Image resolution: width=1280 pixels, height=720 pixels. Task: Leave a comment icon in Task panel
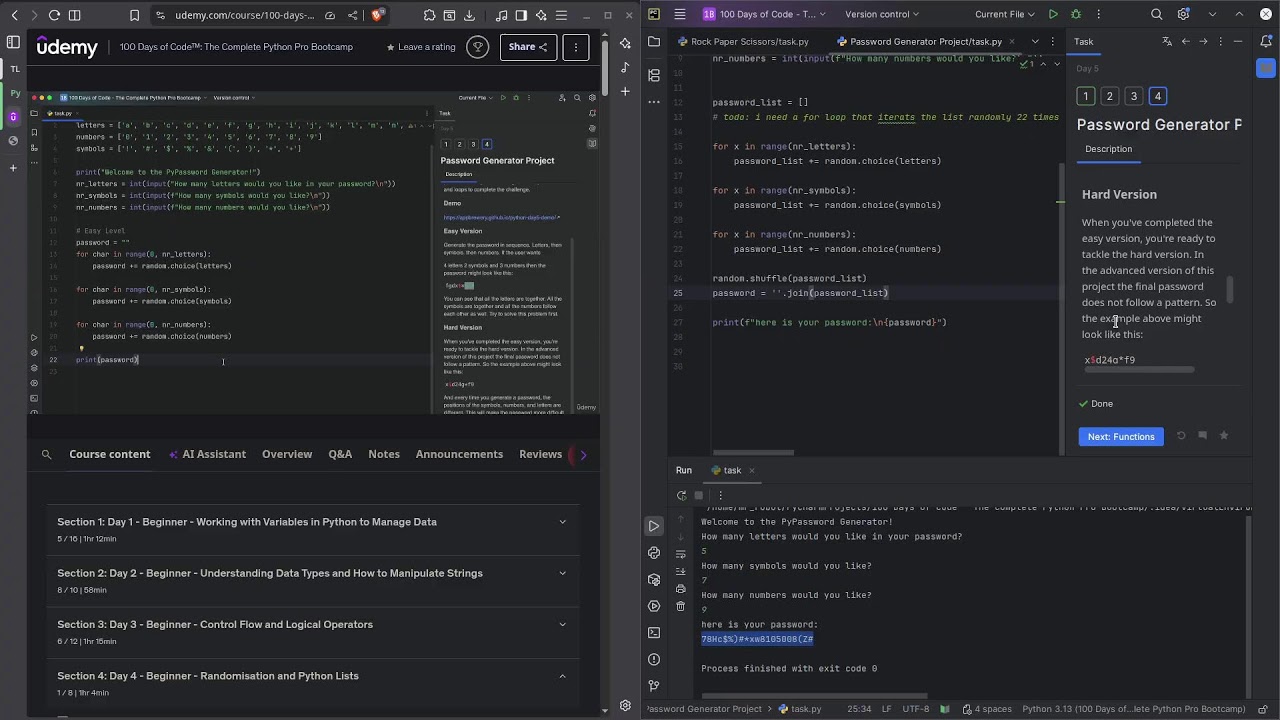point(1202,436)
